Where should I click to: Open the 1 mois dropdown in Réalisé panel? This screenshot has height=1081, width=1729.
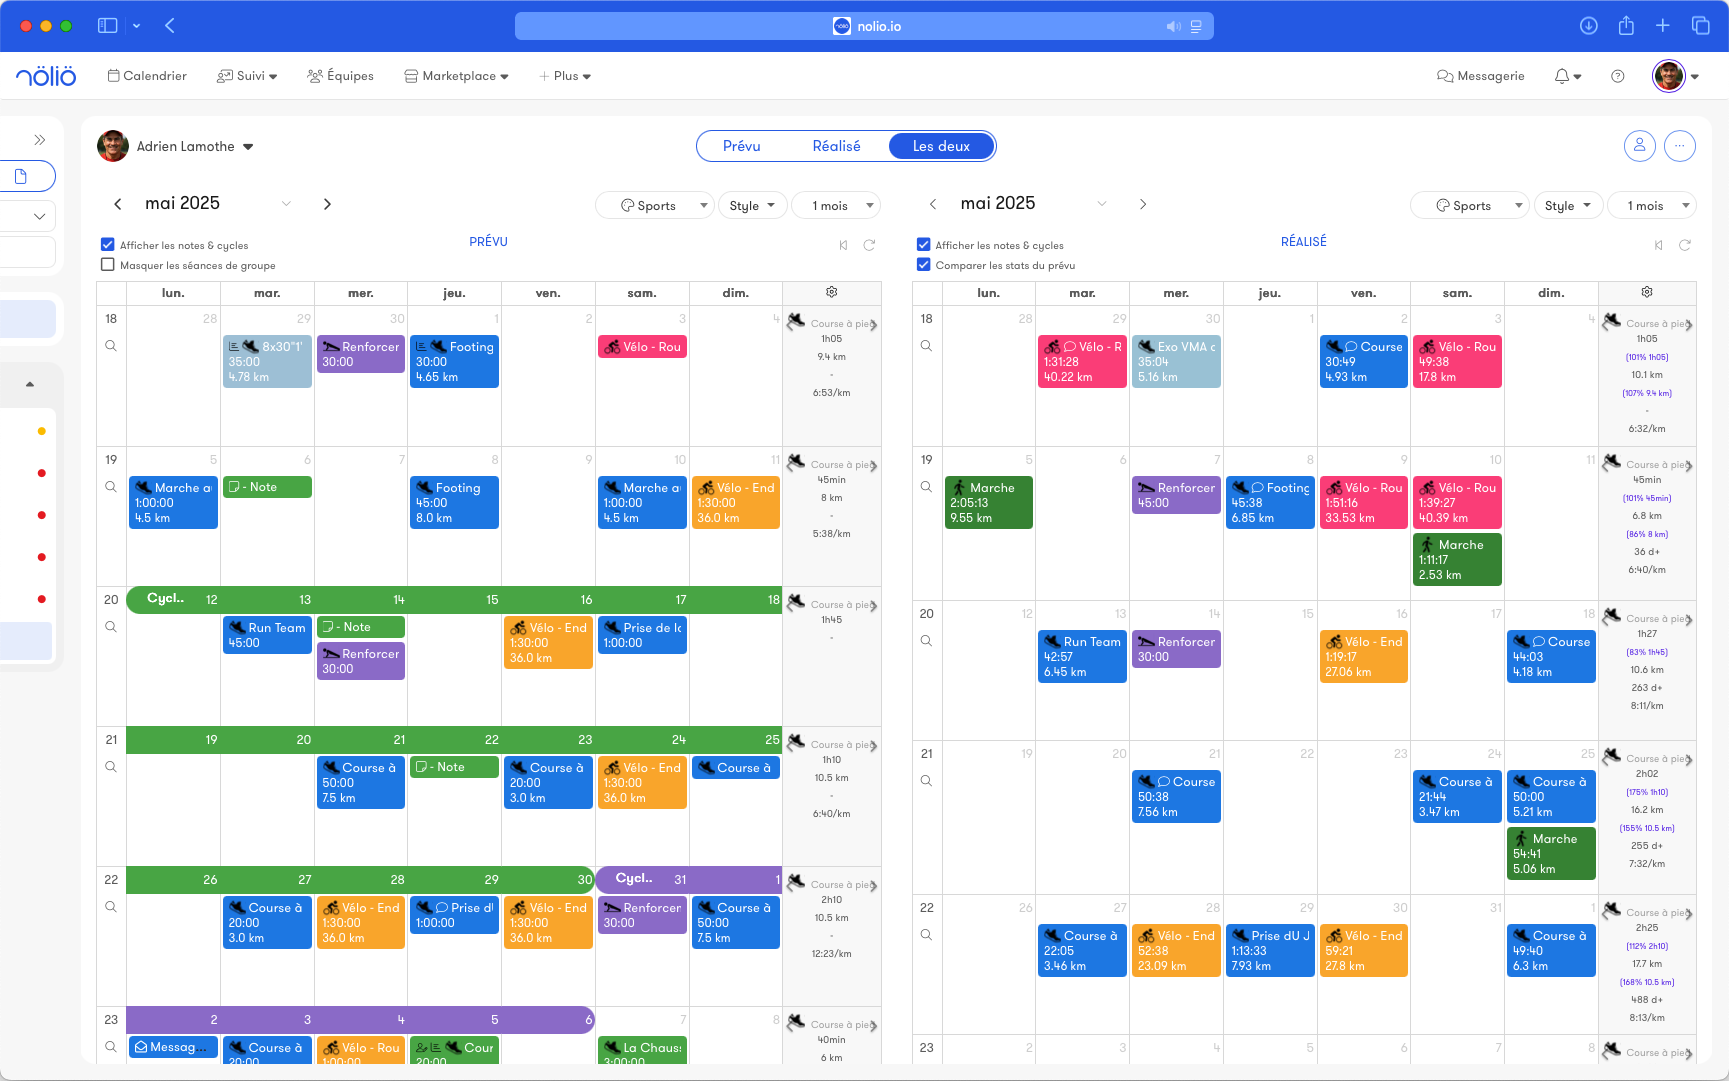(x=1651, y=205)
